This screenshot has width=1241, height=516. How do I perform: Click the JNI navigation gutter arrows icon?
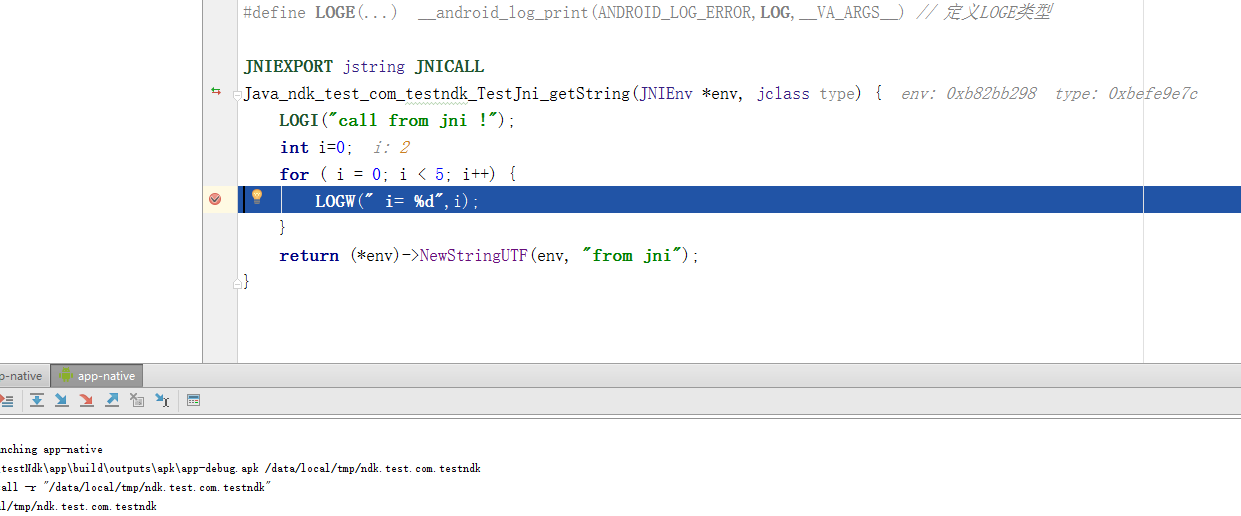tap(215, 92)
